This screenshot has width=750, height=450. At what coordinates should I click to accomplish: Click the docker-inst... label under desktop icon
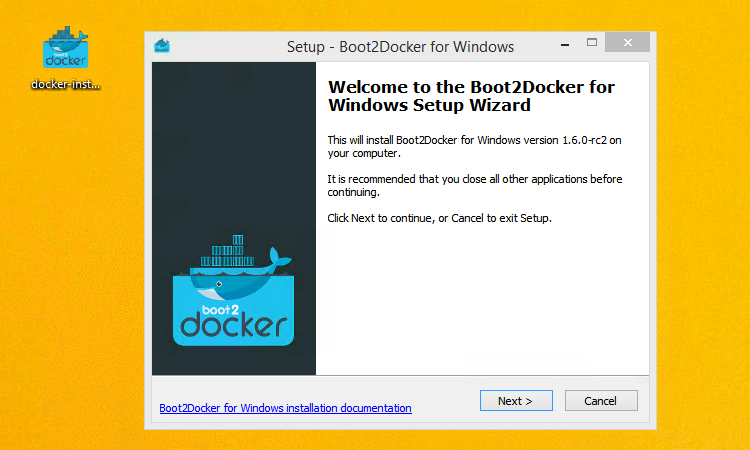point(66,85)
